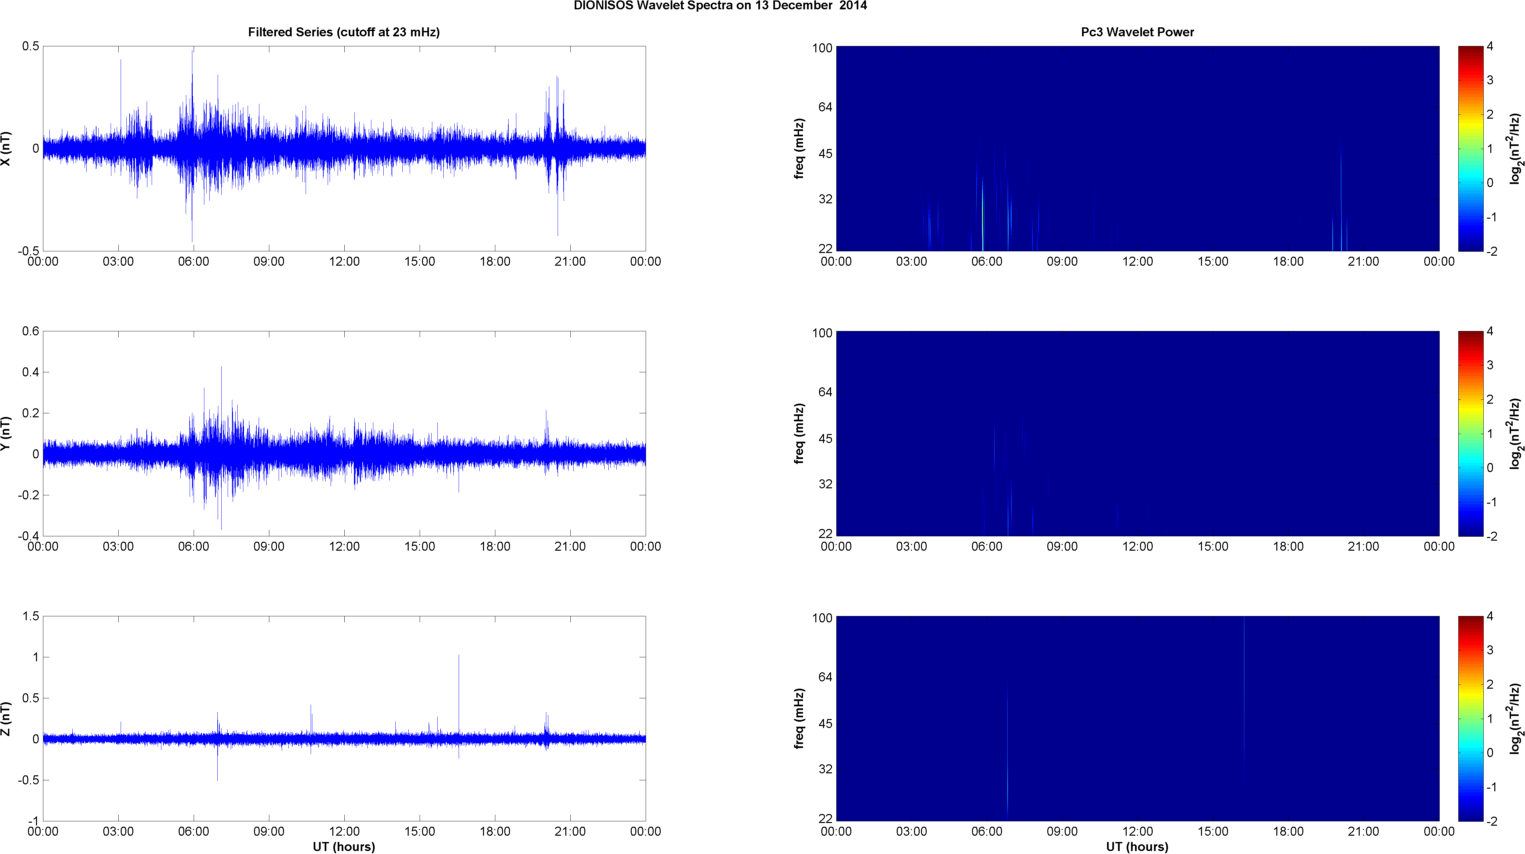
Task: Click 'freq (mHz)' label of the middle spectrogram
Action: 800,433
